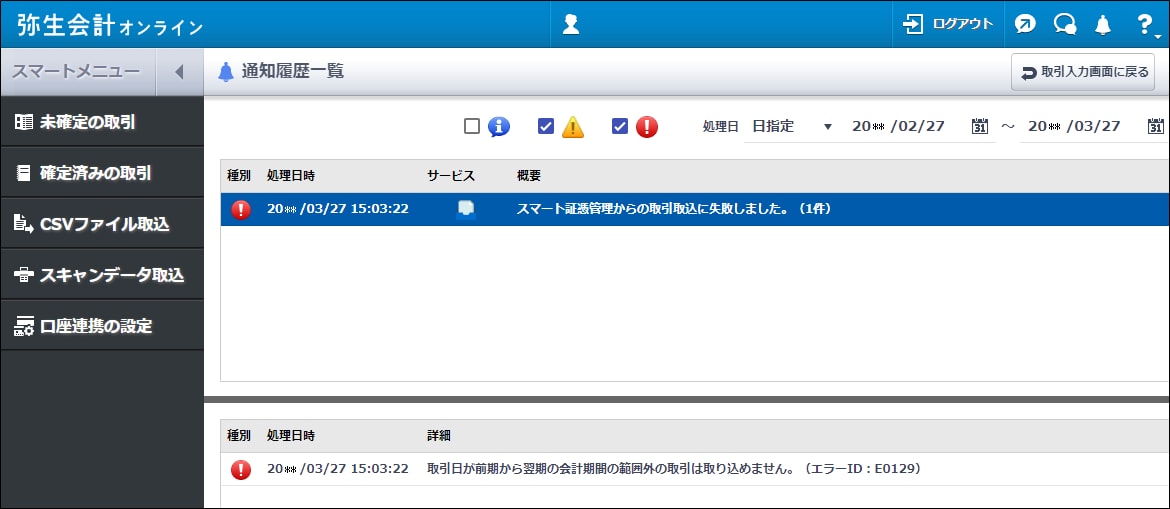
Task: Open 口座連携の設定 menu item
Action: (x=101, y=325)
